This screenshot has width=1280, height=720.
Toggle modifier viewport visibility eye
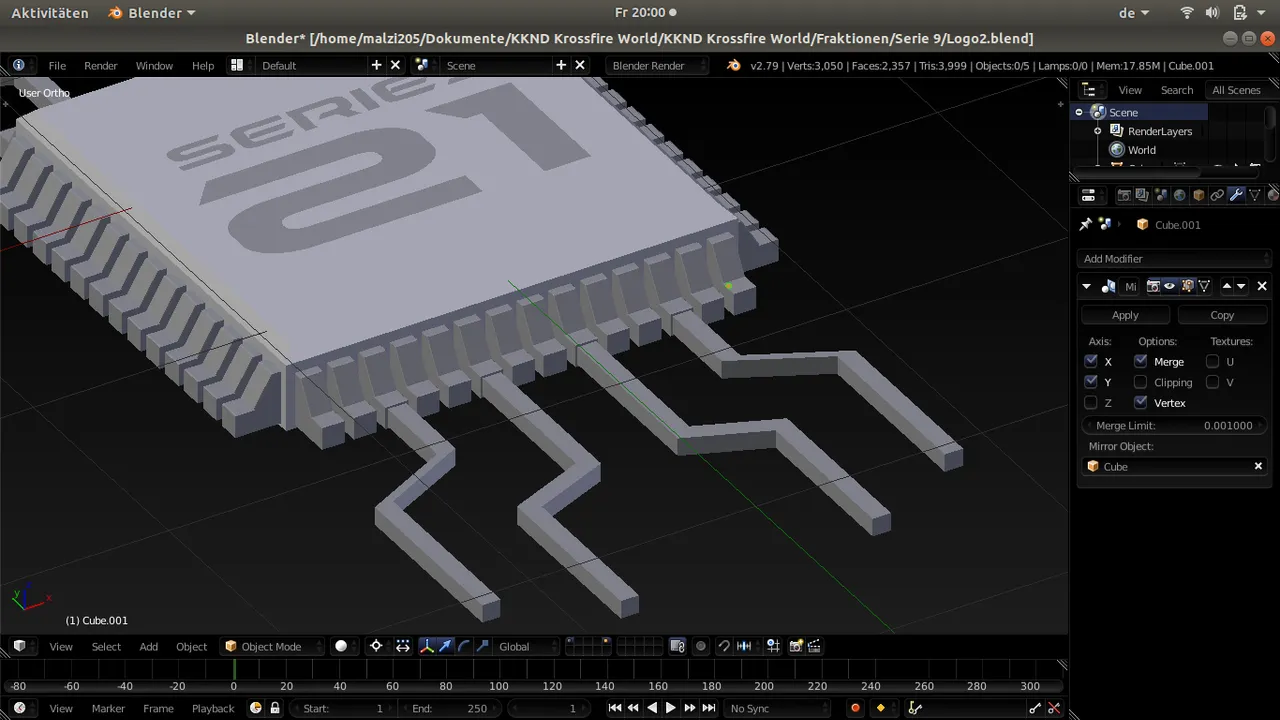tap(1169, 286)
